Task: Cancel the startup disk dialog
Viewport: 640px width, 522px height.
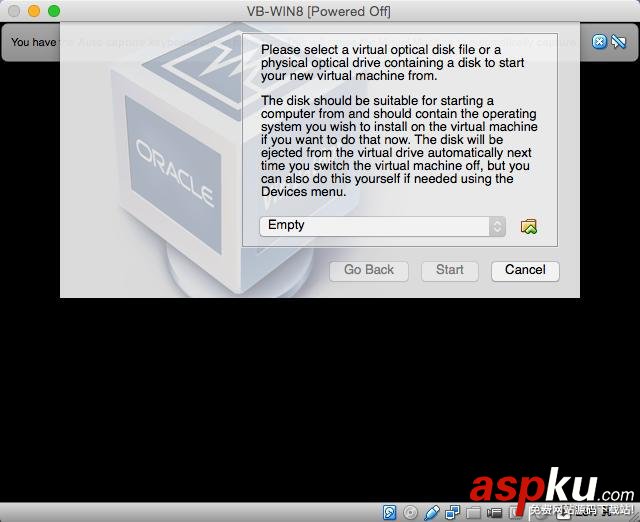Action: point(525,271)
